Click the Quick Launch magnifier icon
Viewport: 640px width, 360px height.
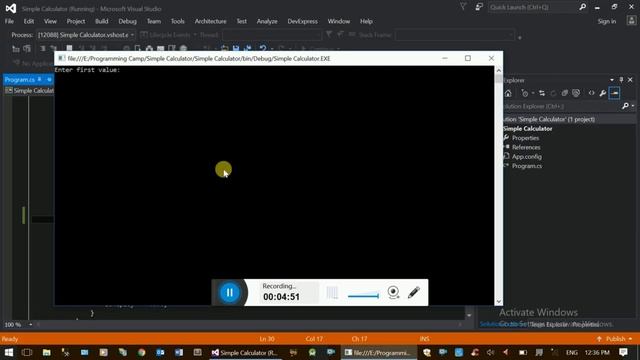click(x=582, y=7)
